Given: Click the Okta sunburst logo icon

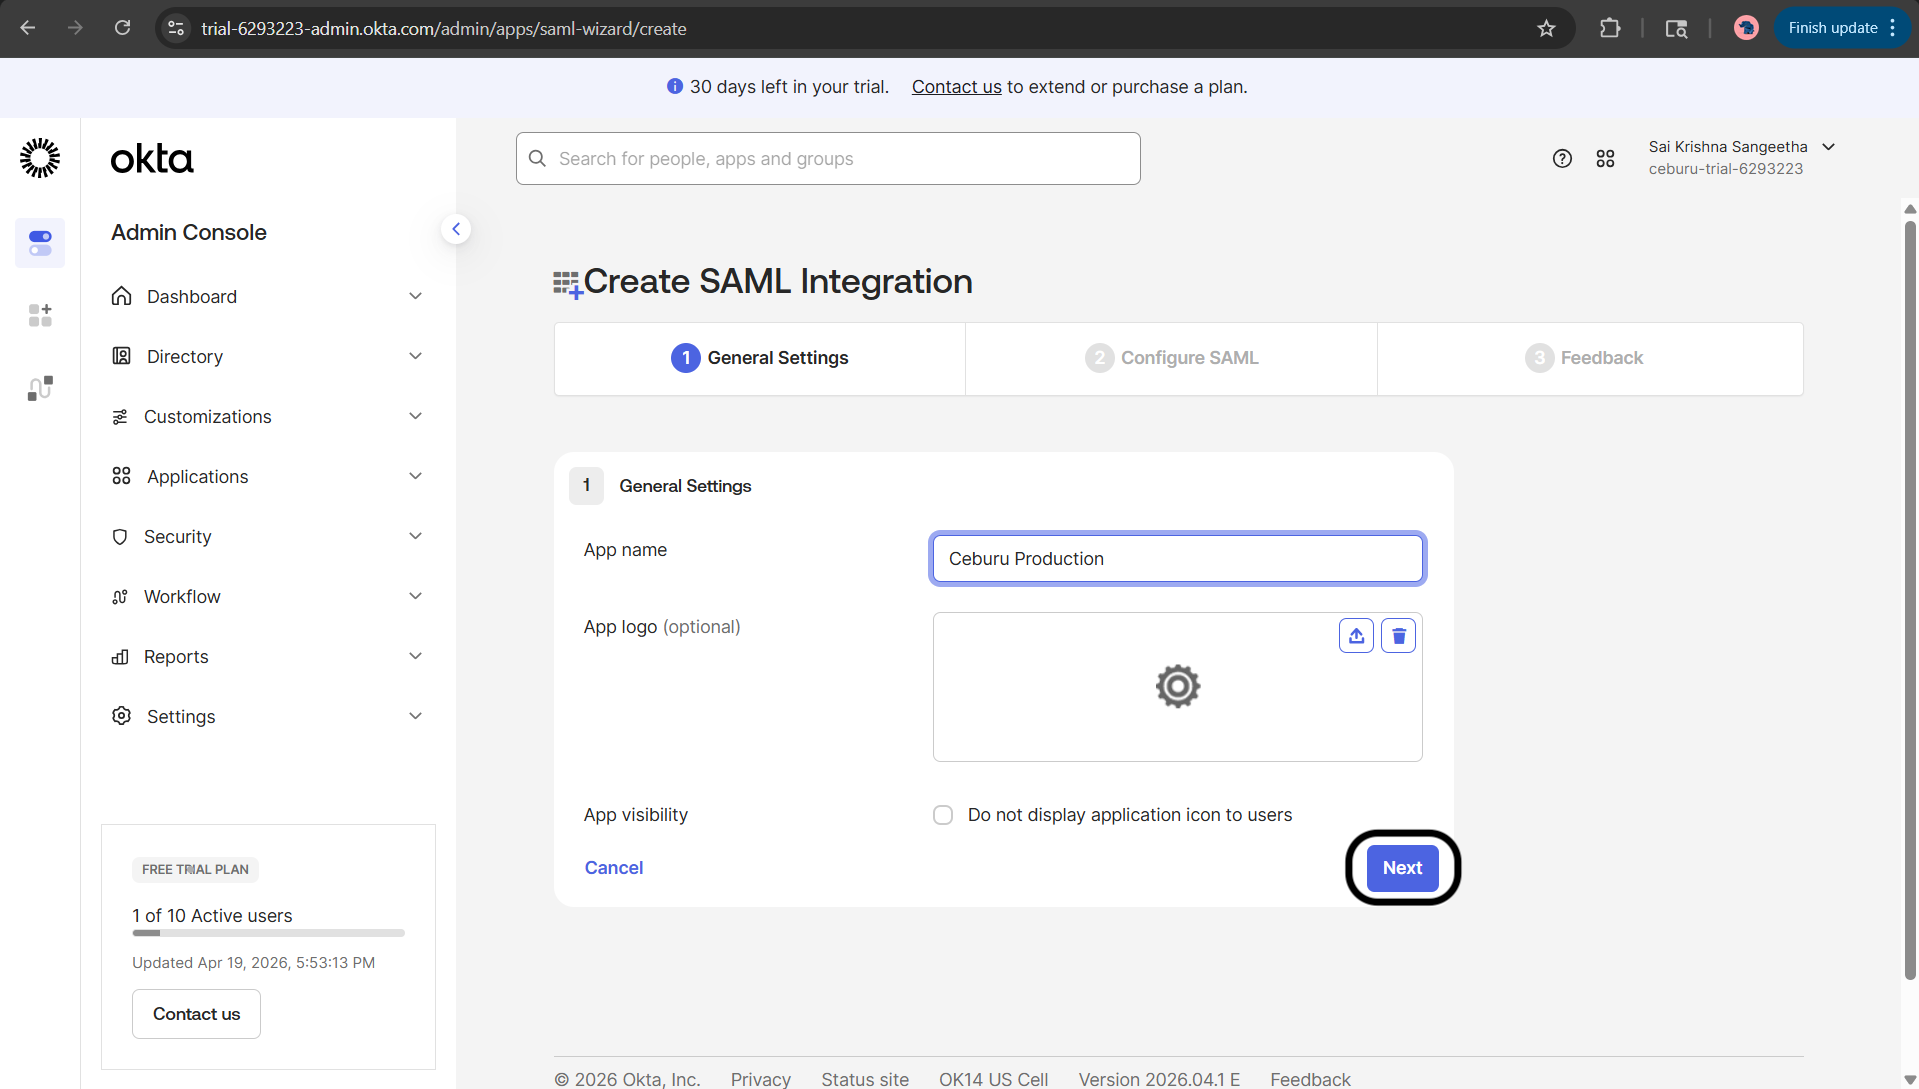Looking at the screenshot, I should (x=40, y=158).
